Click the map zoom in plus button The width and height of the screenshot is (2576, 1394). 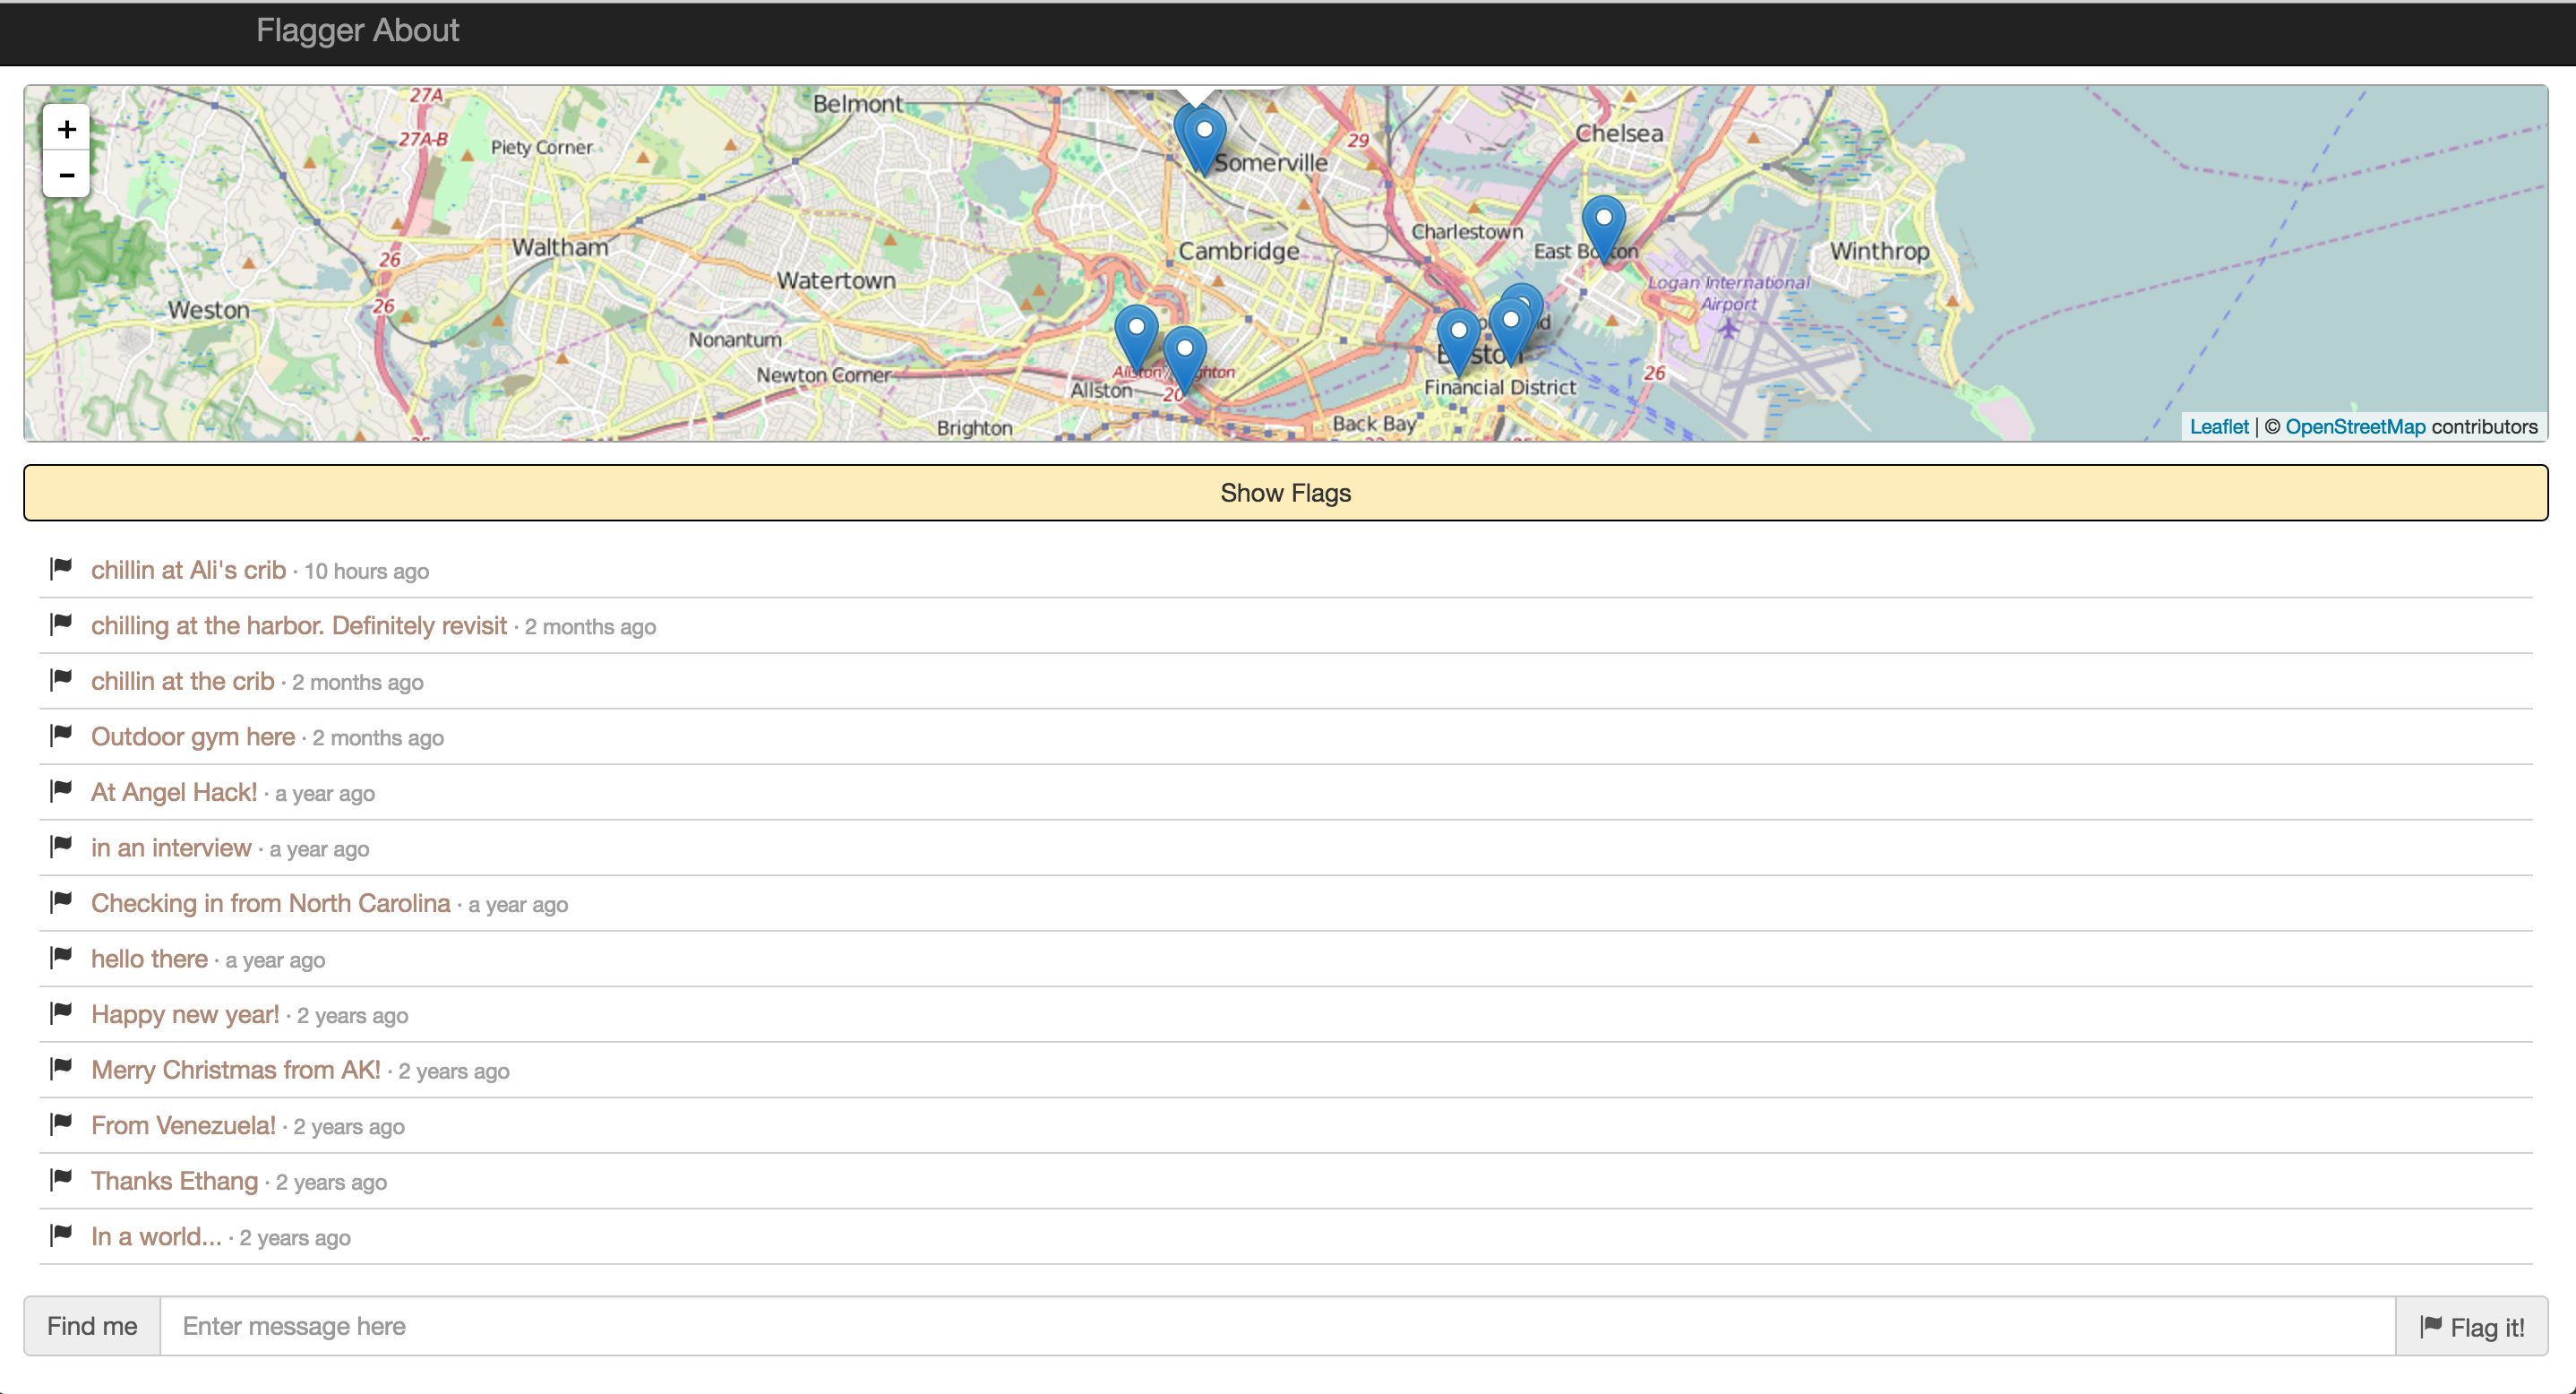(66, 129)
